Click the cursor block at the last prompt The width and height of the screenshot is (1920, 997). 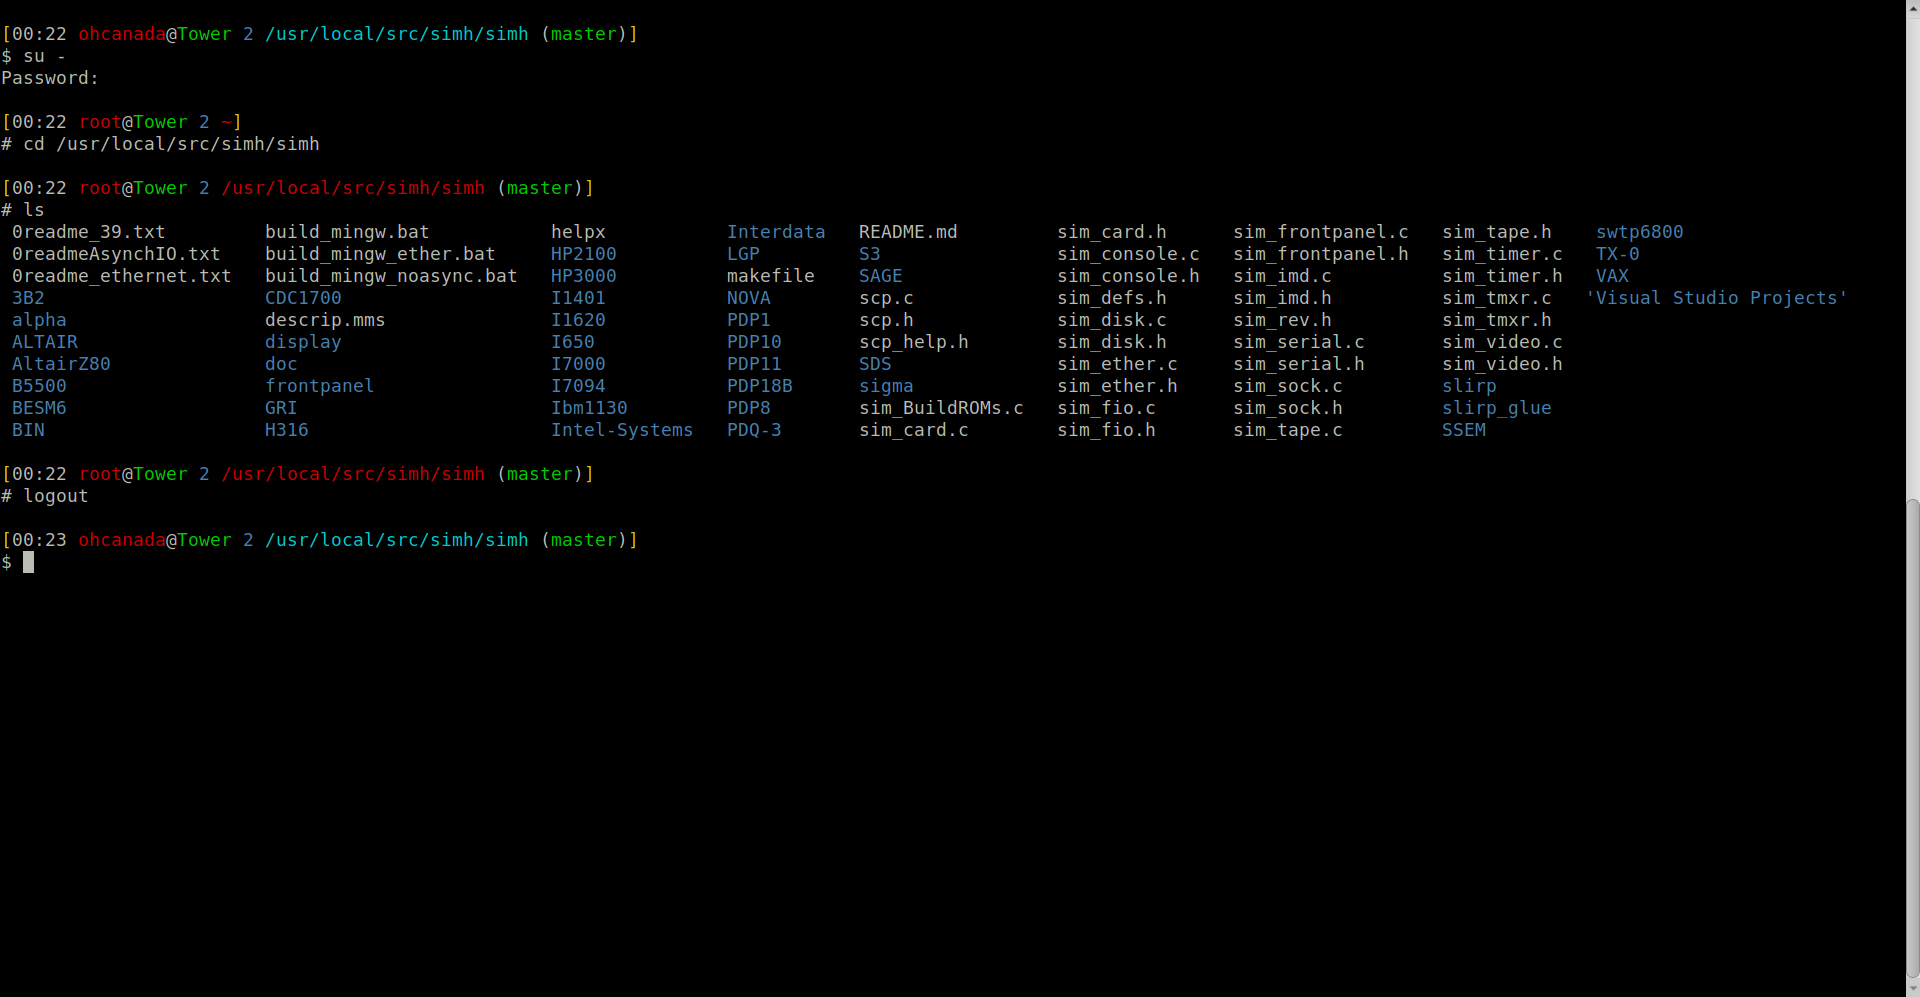(x=29, y=562)
